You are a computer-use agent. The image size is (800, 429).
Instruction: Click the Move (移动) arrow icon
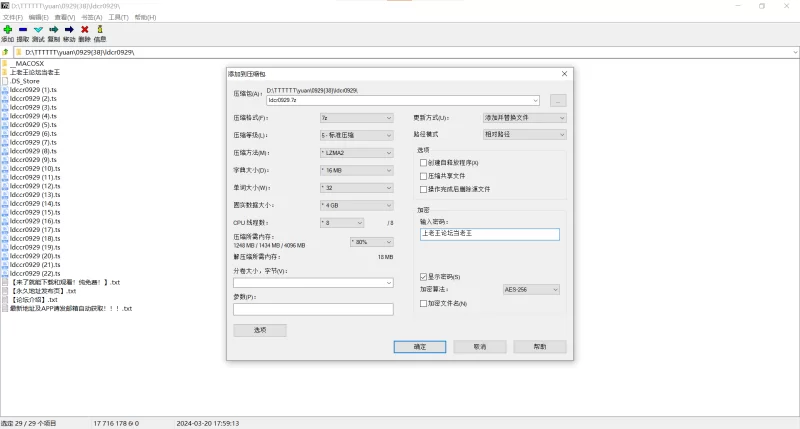tap(68, 30)
